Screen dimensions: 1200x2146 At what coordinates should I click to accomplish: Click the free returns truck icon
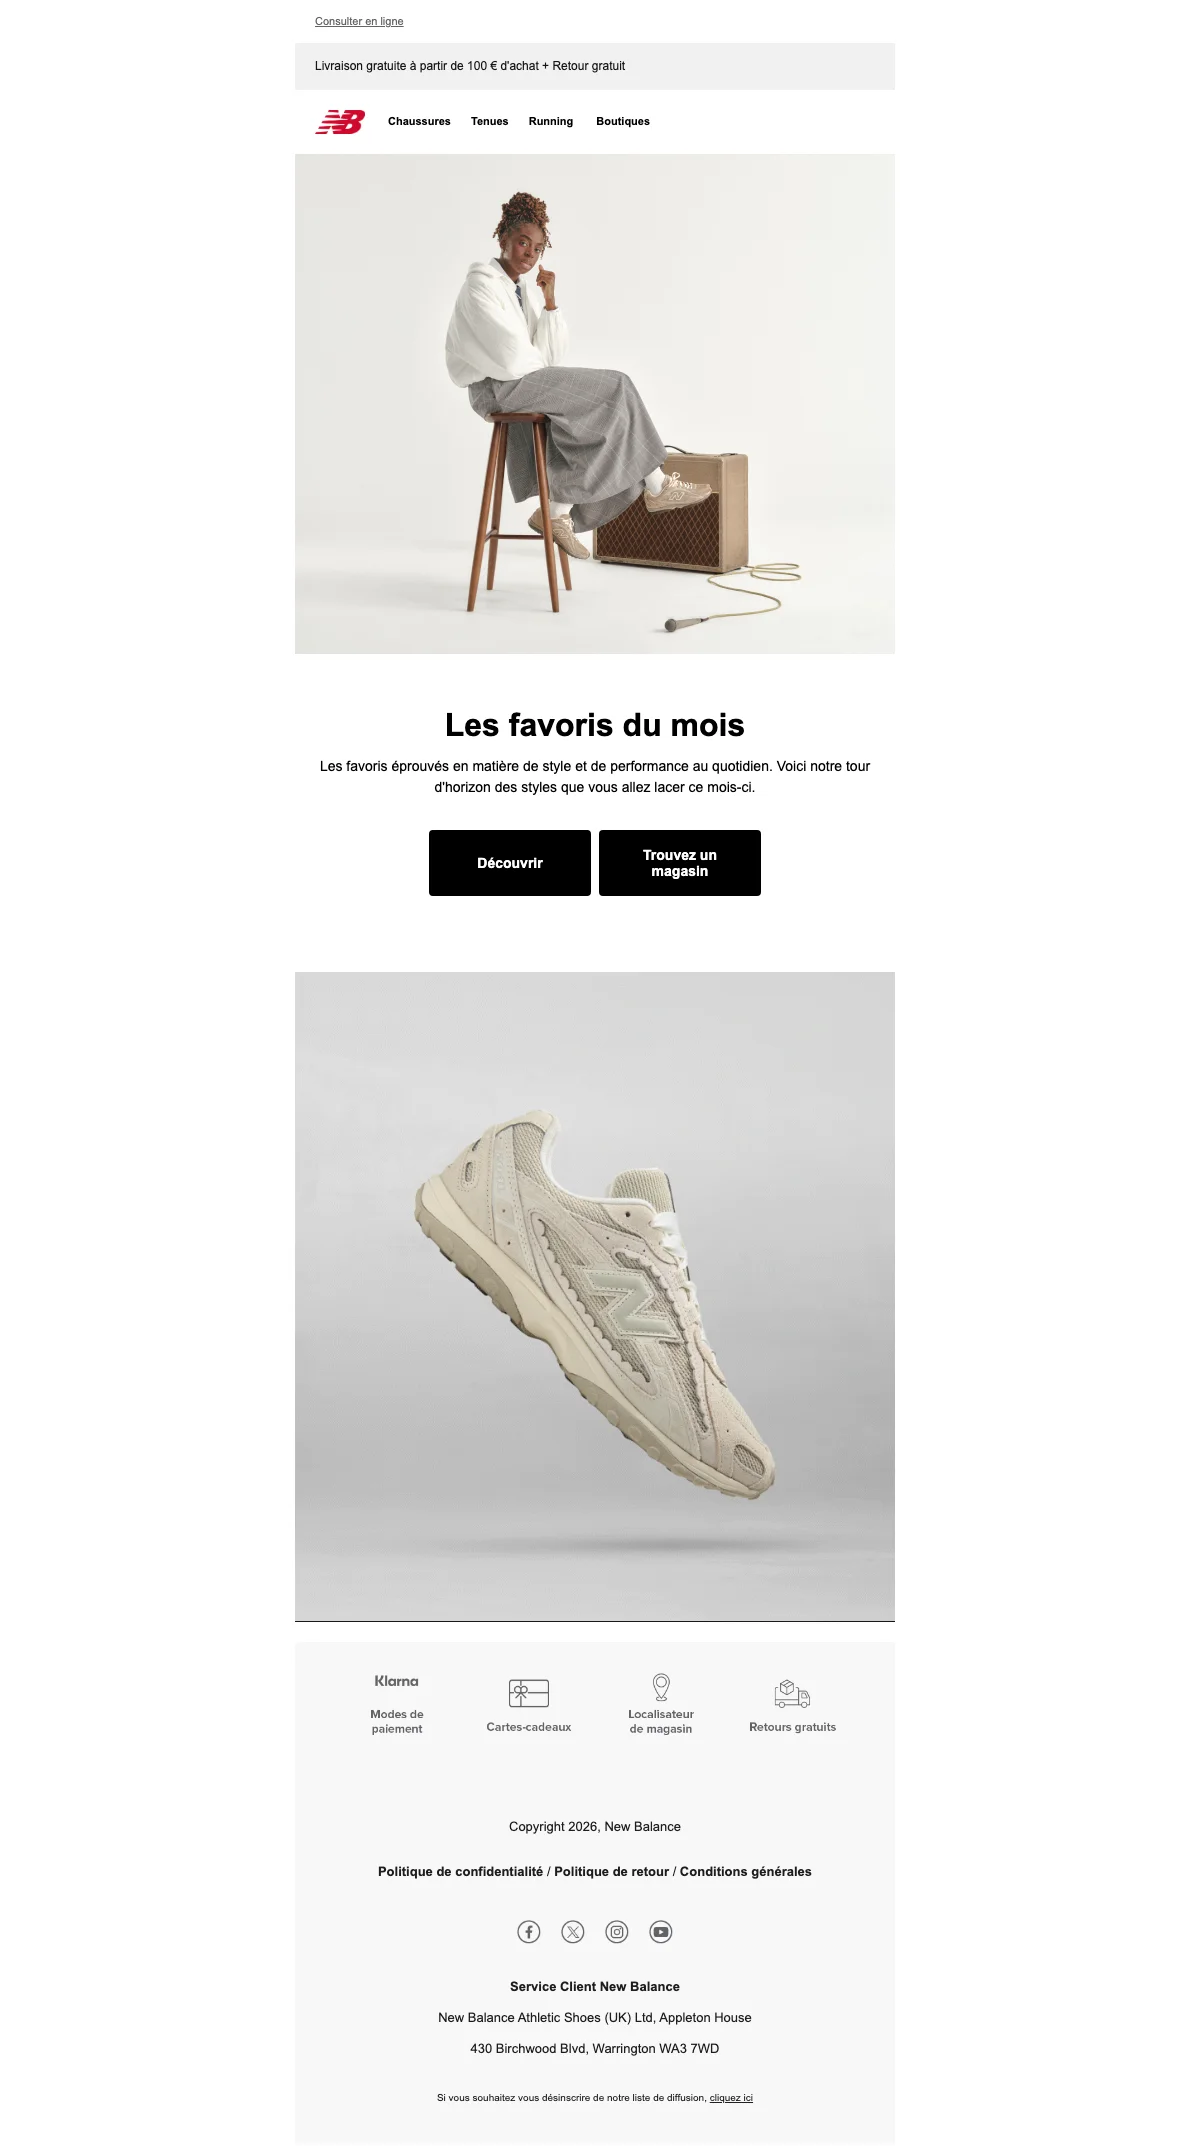click(793, 1693)
